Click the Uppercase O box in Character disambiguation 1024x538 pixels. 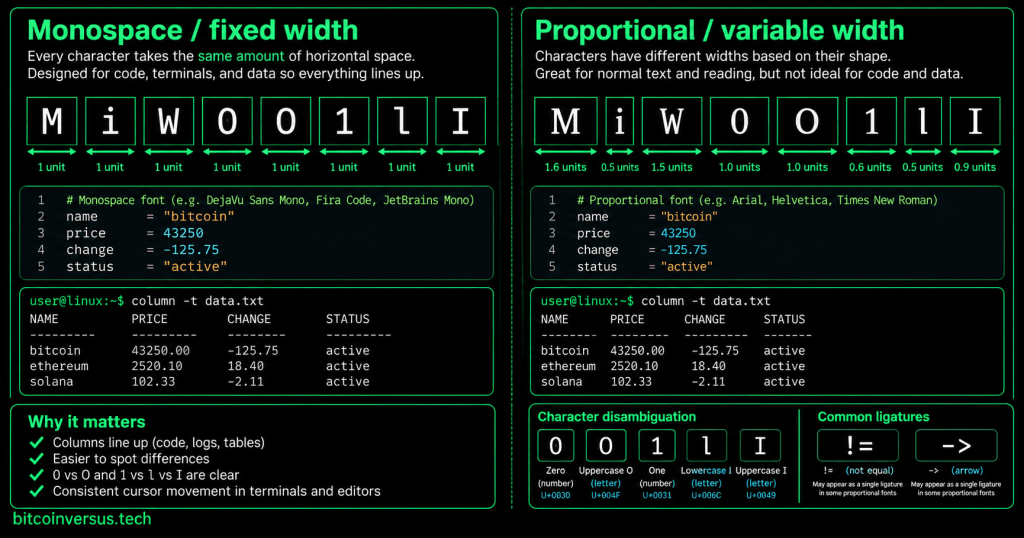click(605, 445)
